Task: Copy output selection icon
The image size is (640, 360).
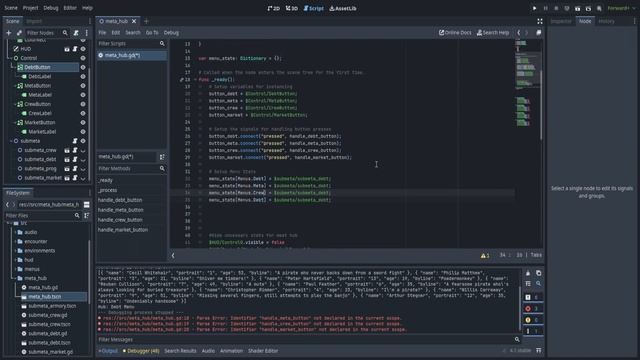Action: click(538, 273)
